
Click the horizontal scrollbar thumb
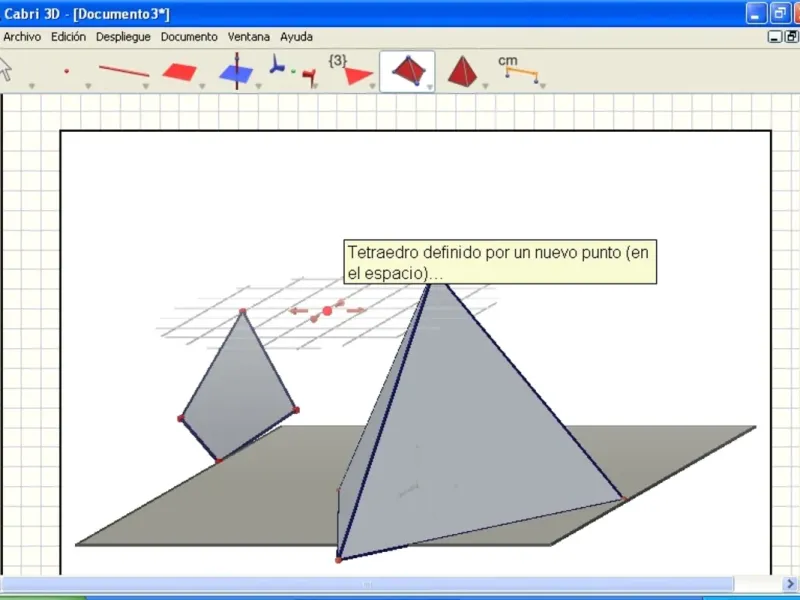pos(367,584)
